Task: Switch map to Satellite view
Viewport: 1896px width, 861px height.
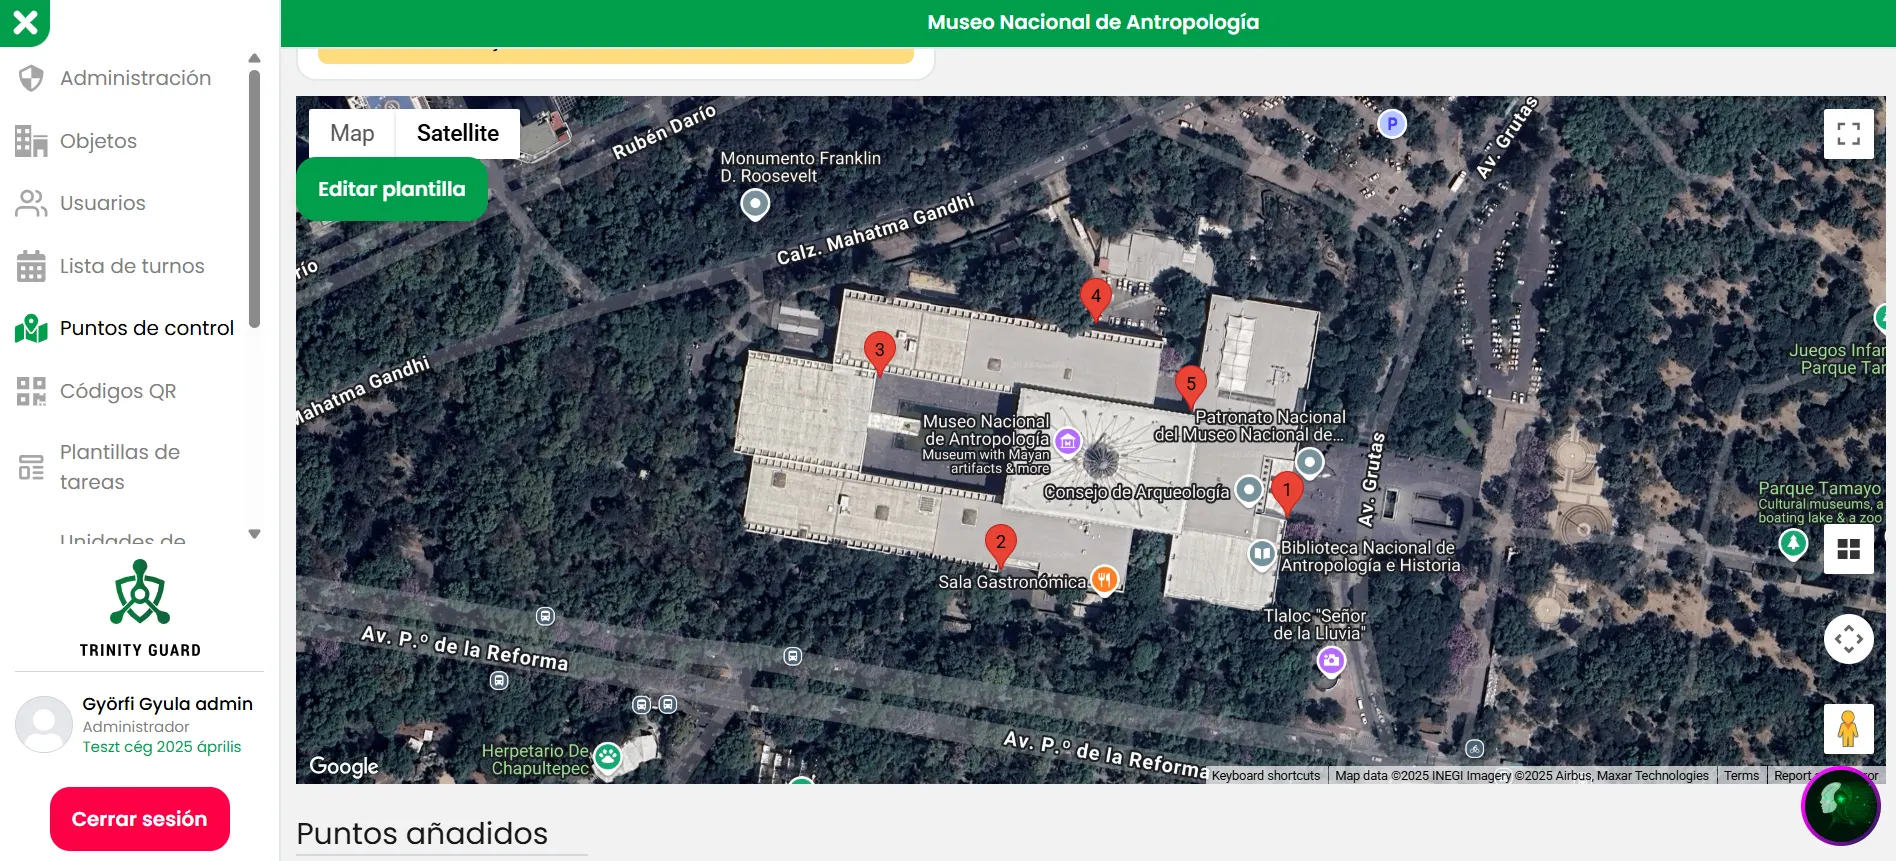Action: [x=457, y=133]
